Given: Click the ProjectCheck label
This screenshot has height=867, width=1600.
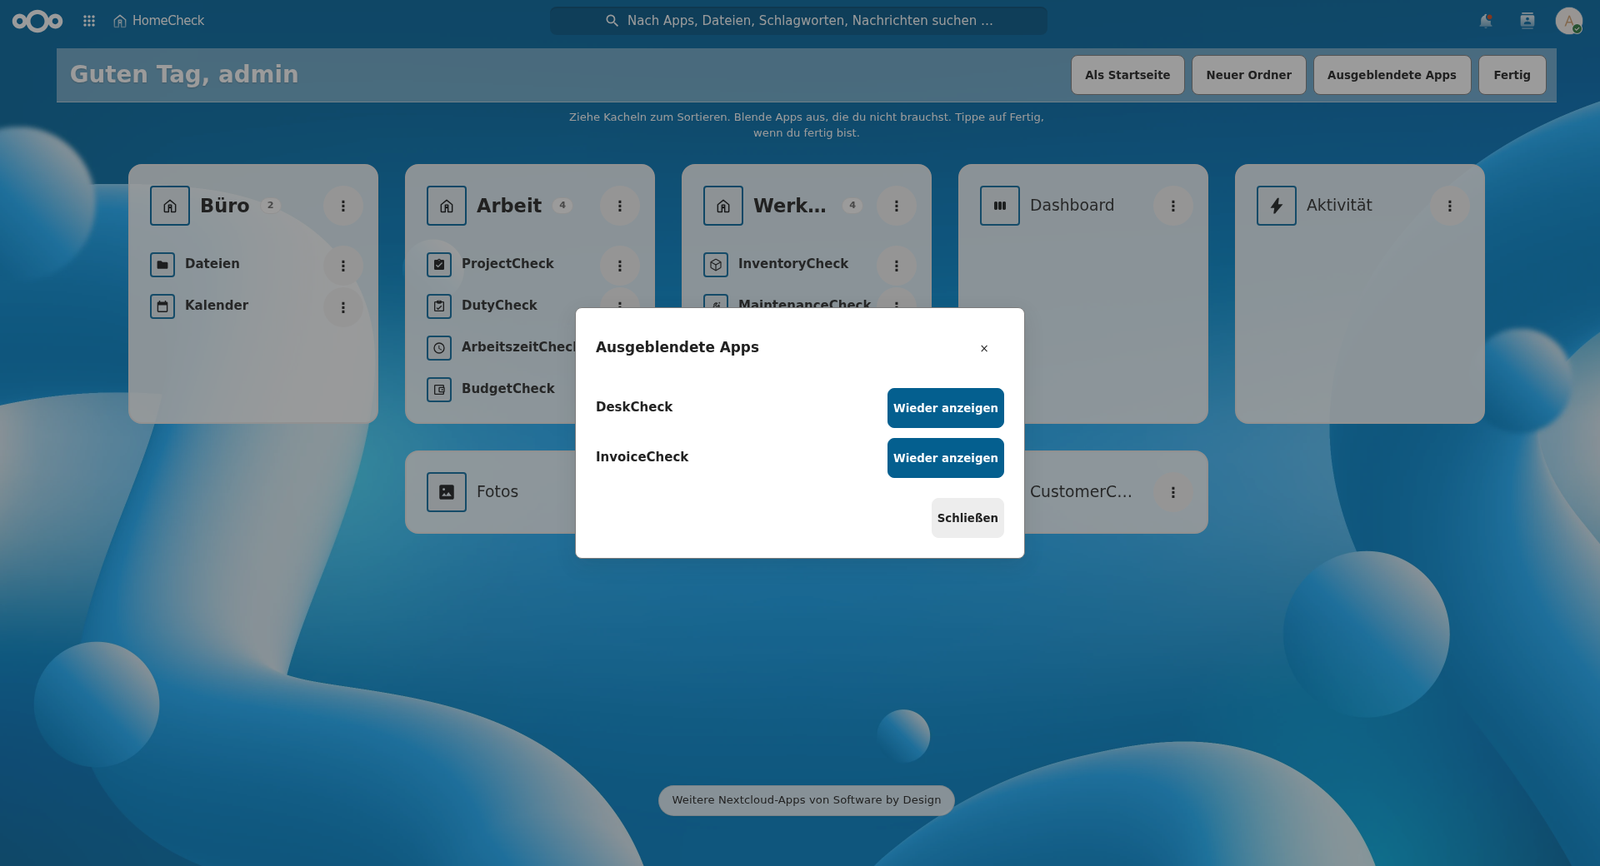Looking at the screenshot, I should tap(508, 264).
